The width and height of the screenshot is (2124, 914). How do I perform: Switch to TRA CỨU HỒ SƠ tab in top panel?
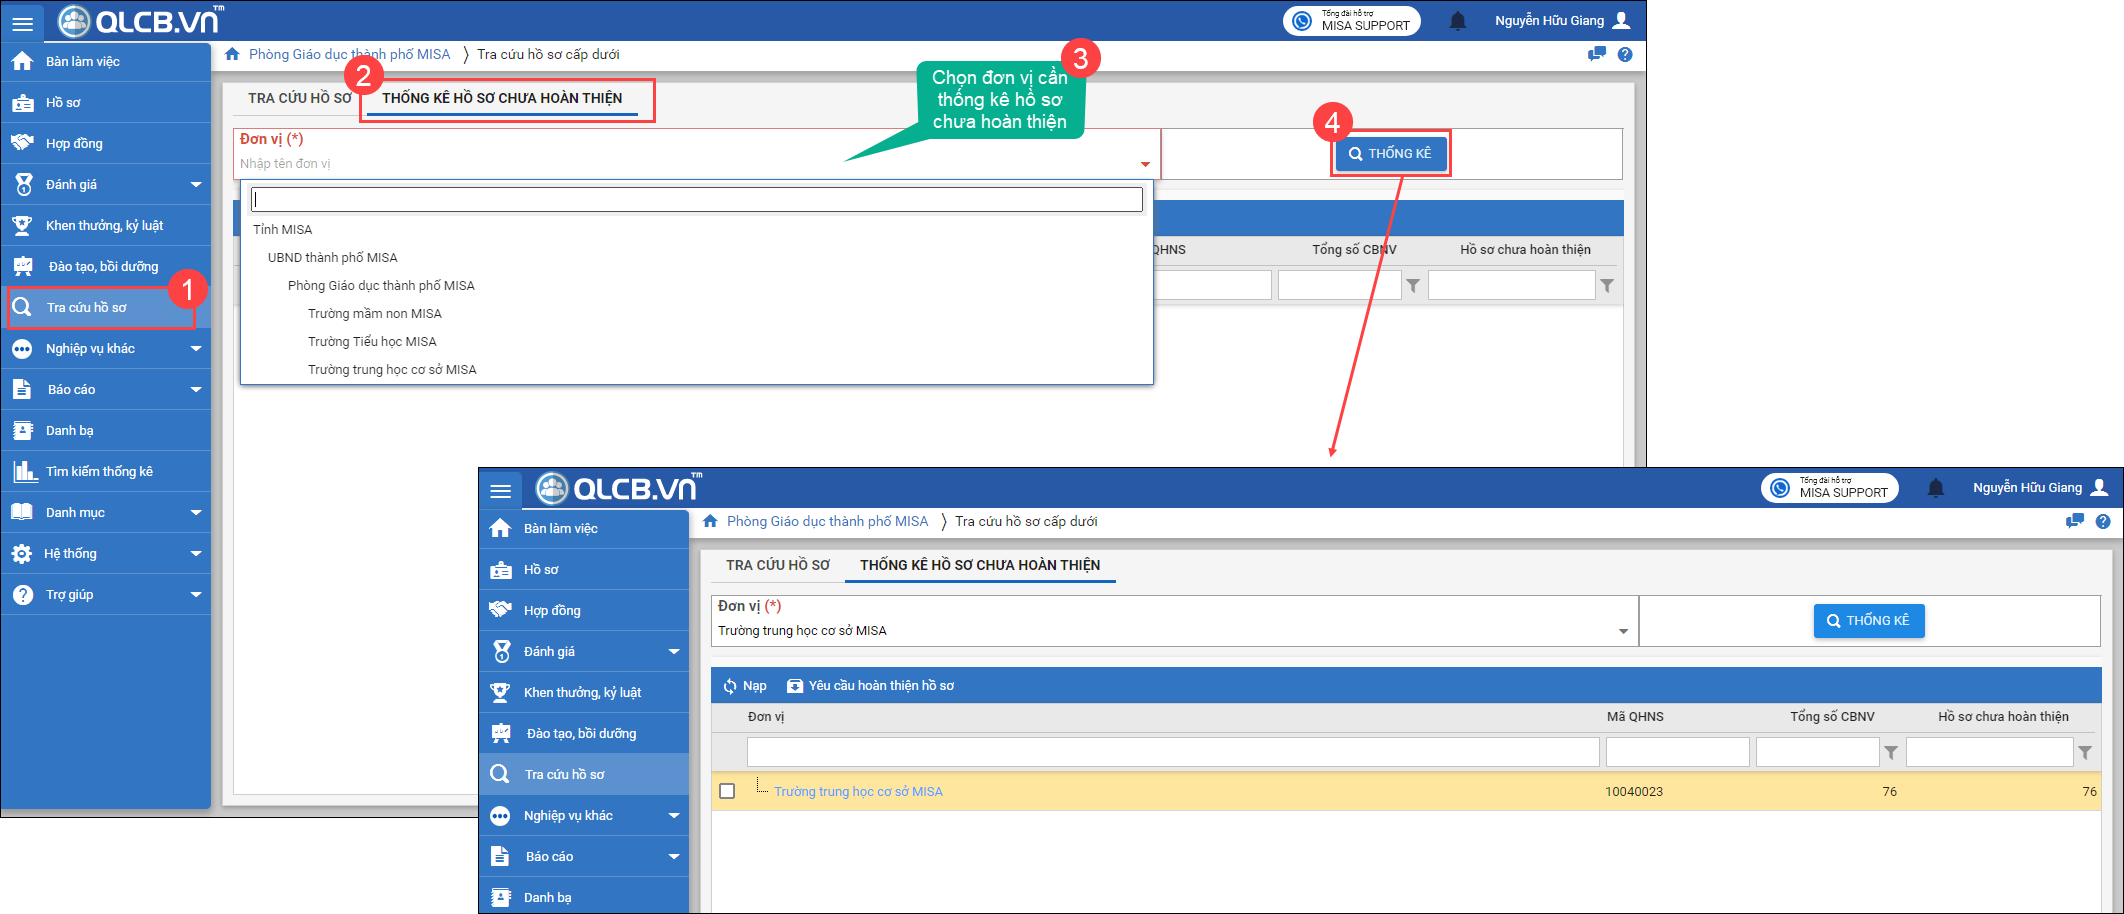[x=299, y=98]
